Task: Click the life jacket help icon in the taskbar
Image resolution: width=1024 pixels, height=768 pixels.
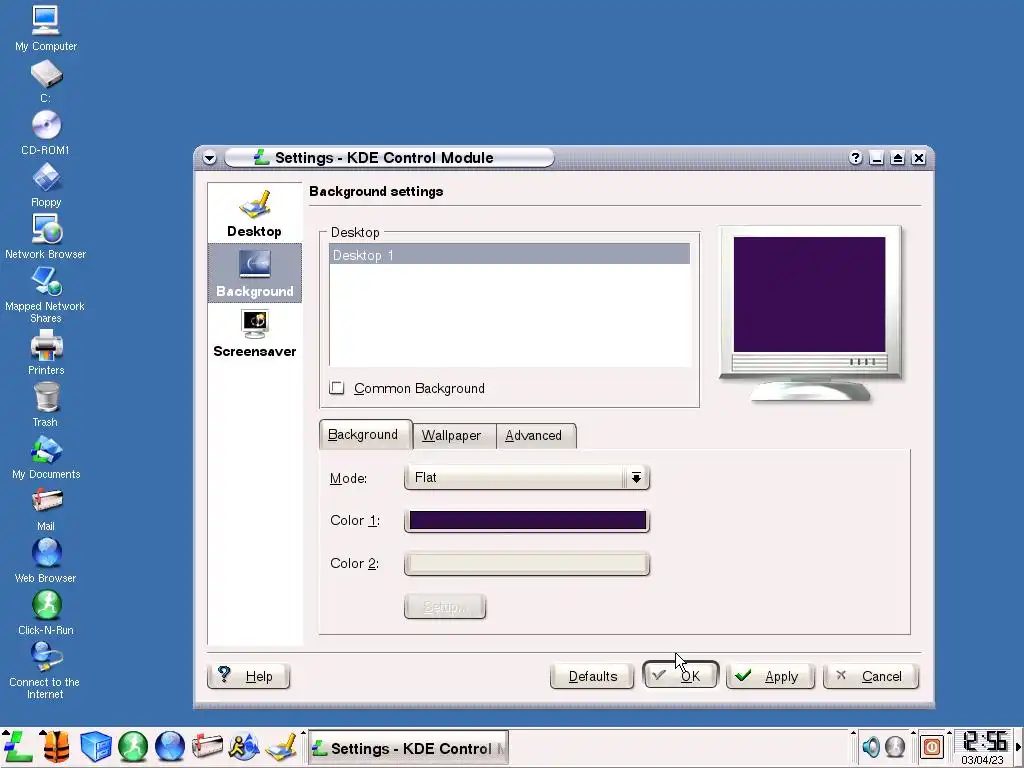Action: click(56, 746)
